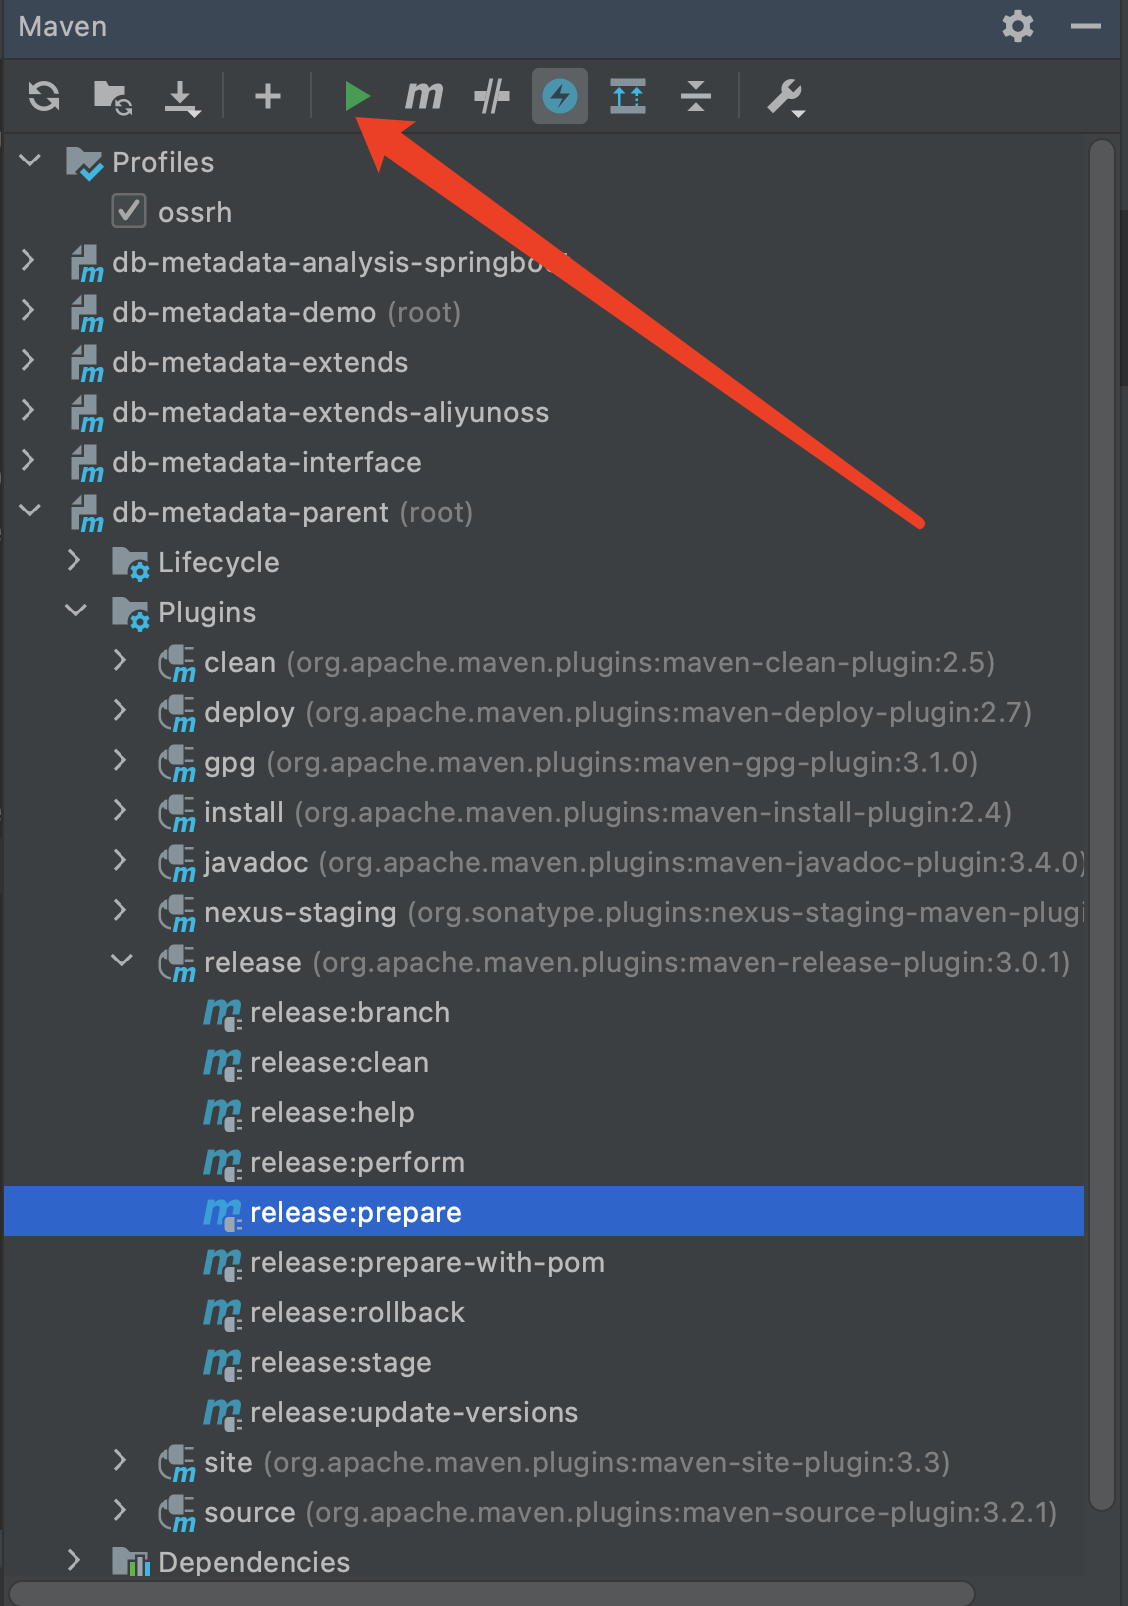The height and width of the screenshot is (1606, 1128).
Task: Collapse db-metadata-parent root module
Action: pyautogui.click(x=31, y=511)
